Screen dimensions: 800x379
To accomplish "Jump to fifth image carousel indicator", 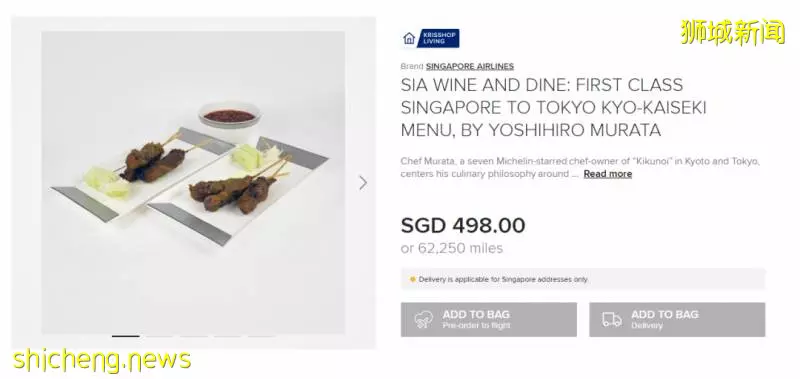I will pos(262,336).
